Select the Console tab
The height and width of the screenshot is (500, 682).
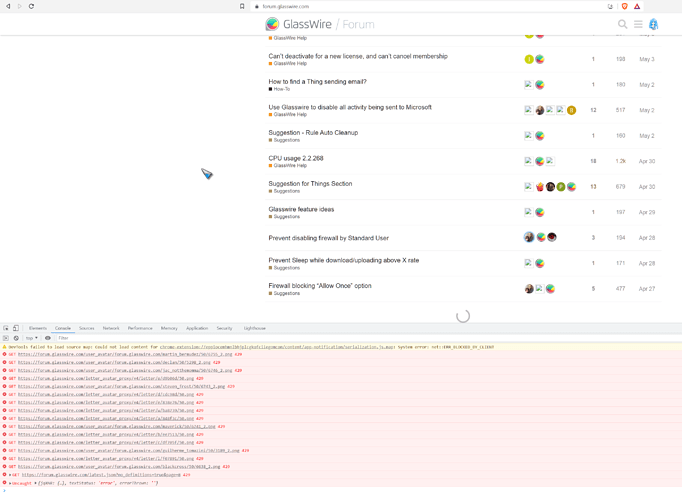63,328
